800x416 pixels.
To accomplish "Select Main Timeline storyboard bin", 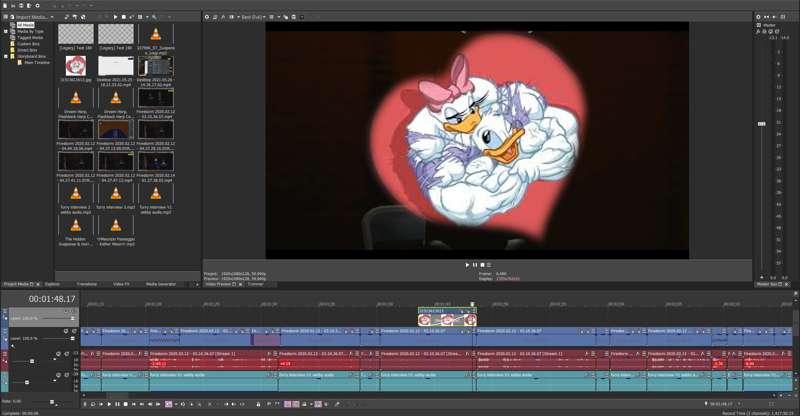I will click(x=37, y=62).
